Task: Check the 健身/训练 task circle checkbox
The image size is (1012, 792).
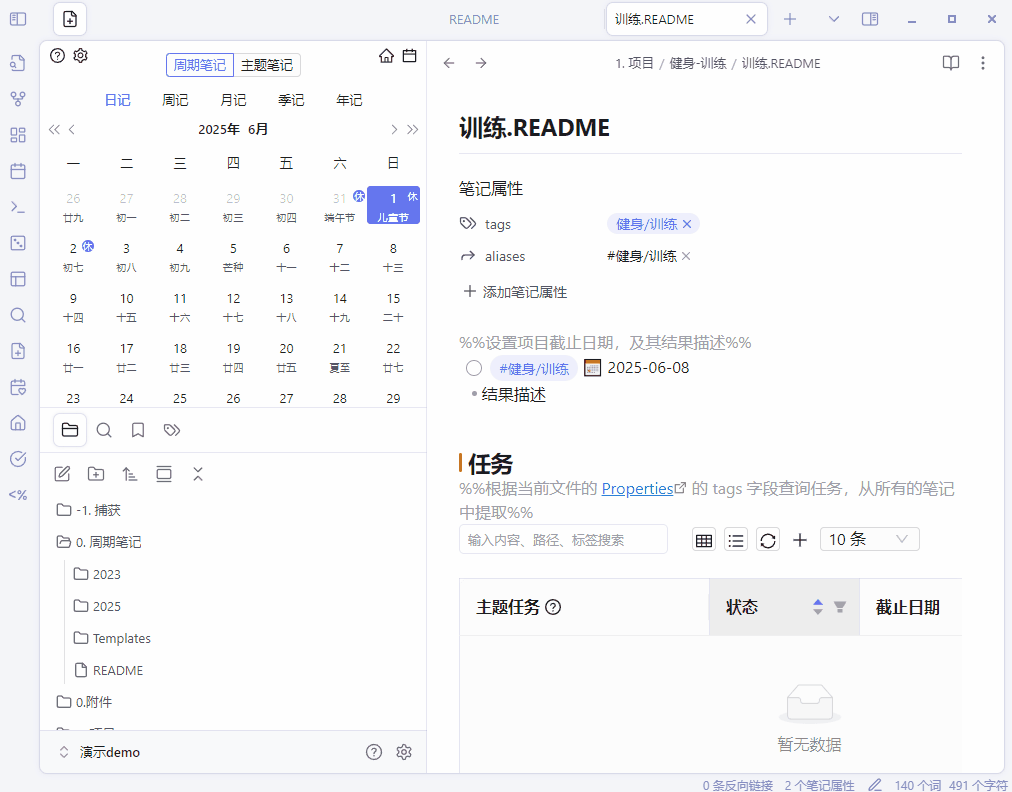Action: click(474, 368)
